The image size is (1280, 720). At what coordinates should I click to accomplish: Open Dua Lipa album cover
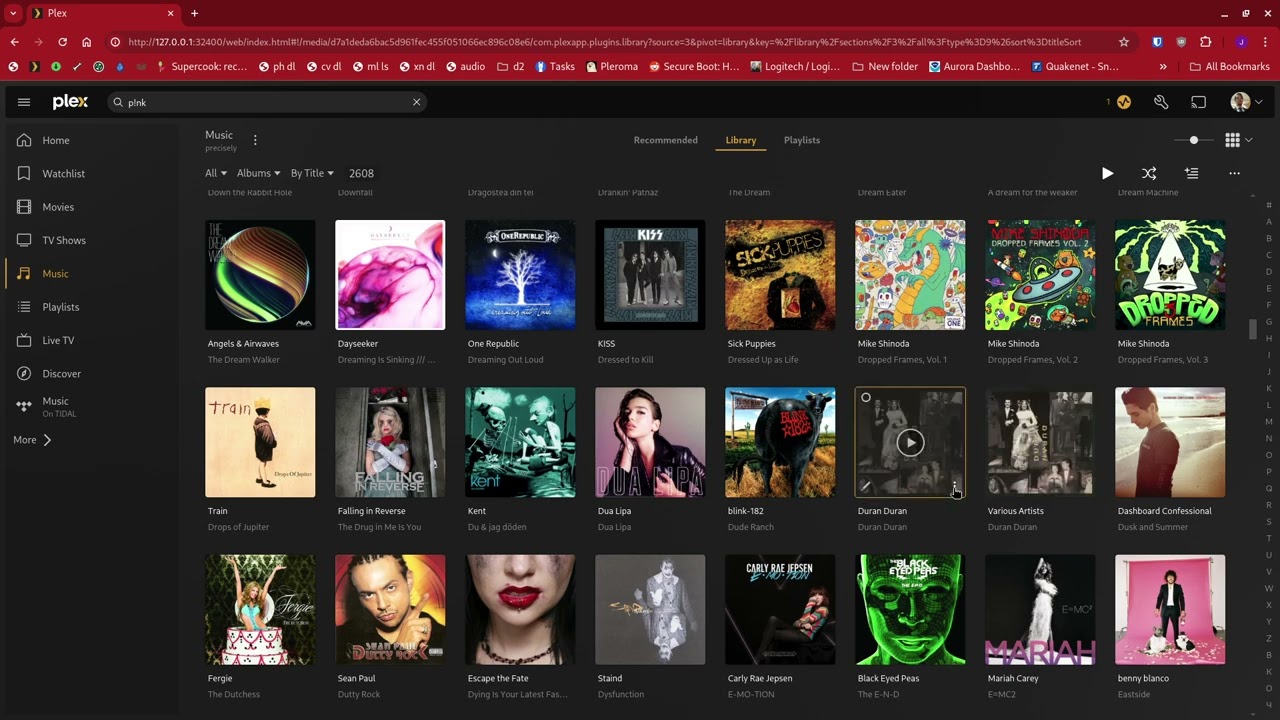coord(650,442)
